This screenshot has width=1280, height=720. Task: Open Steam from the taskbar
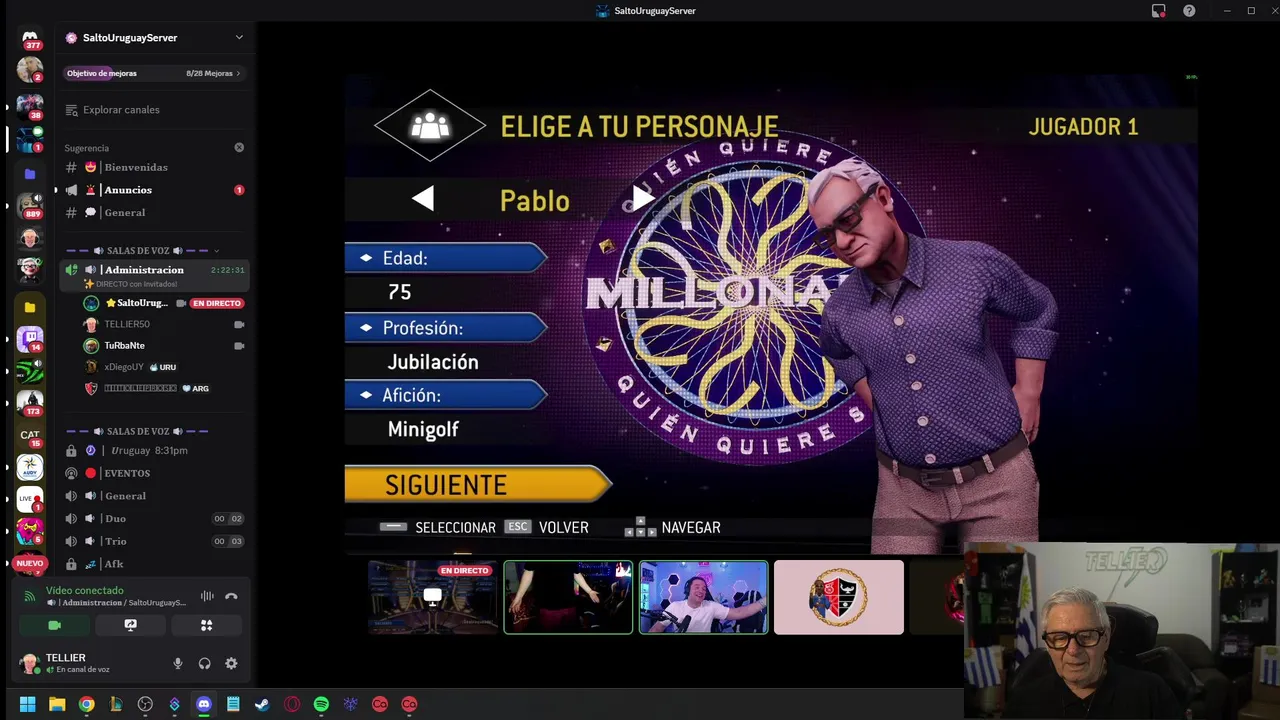pyautogui.click(x=262, y=704)
